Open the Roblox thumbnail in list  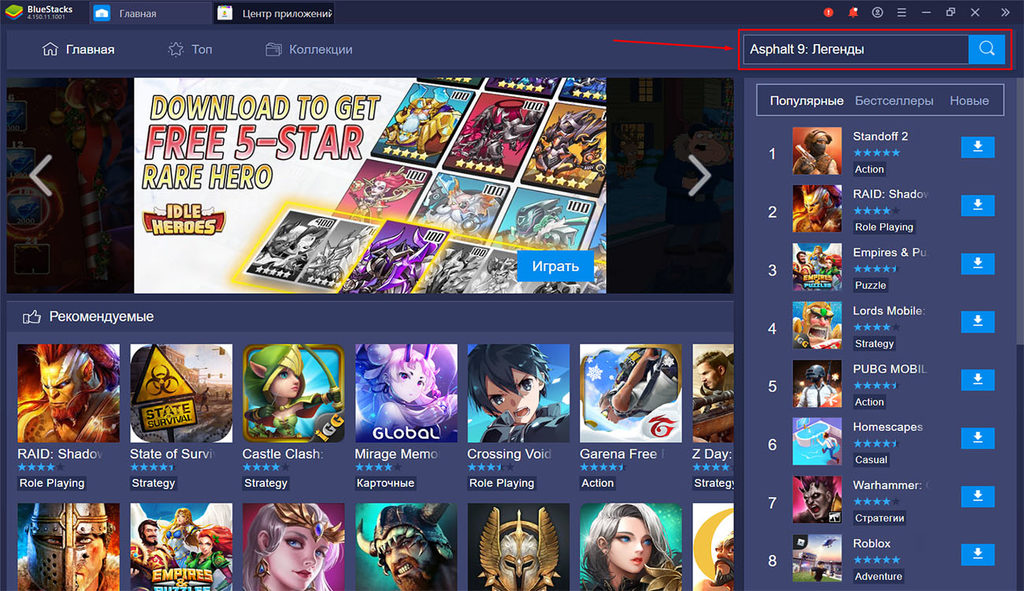[817, 558]
